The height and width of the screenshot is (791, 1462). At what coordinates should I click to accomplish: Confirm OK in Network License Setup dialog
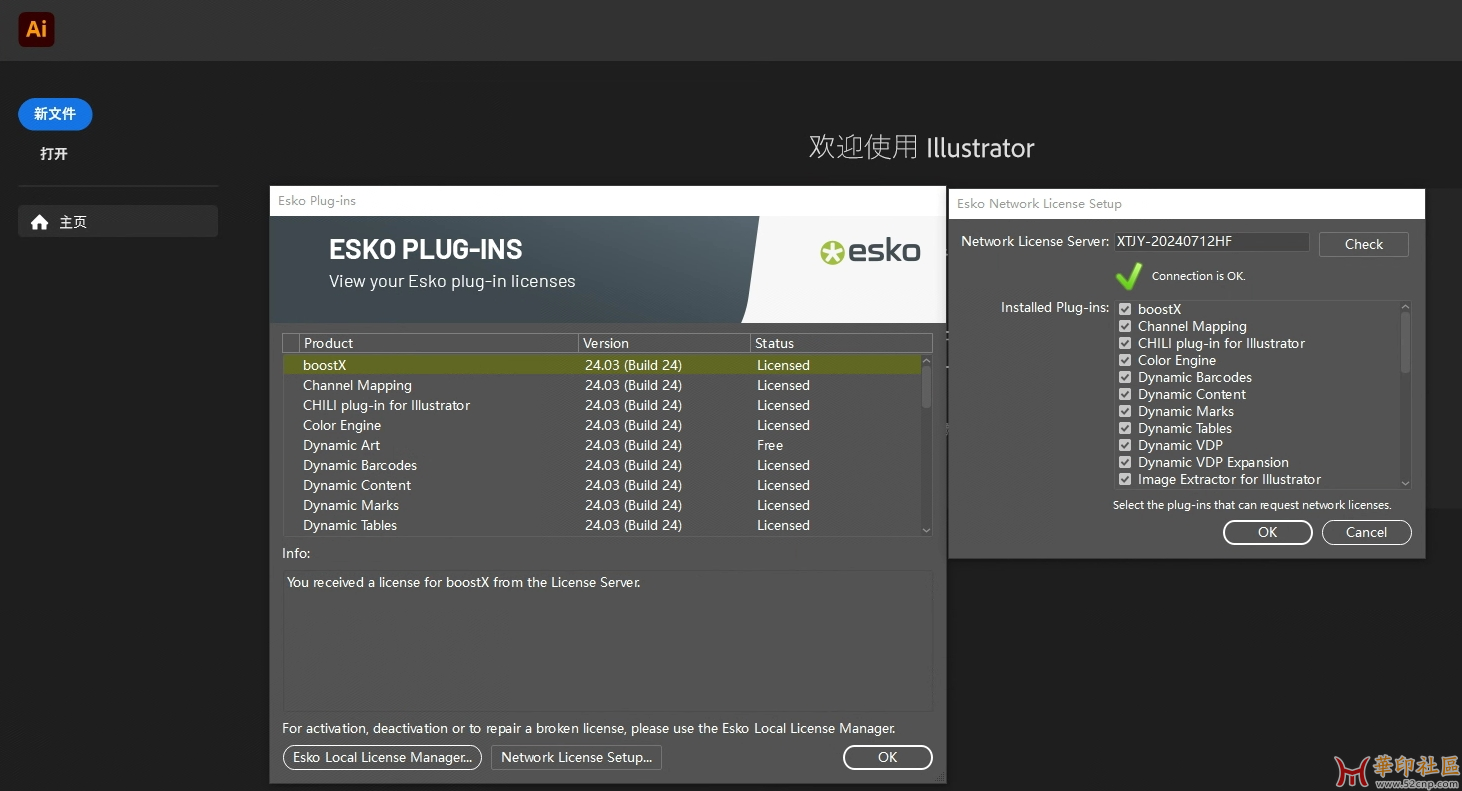coord(1268,532)
